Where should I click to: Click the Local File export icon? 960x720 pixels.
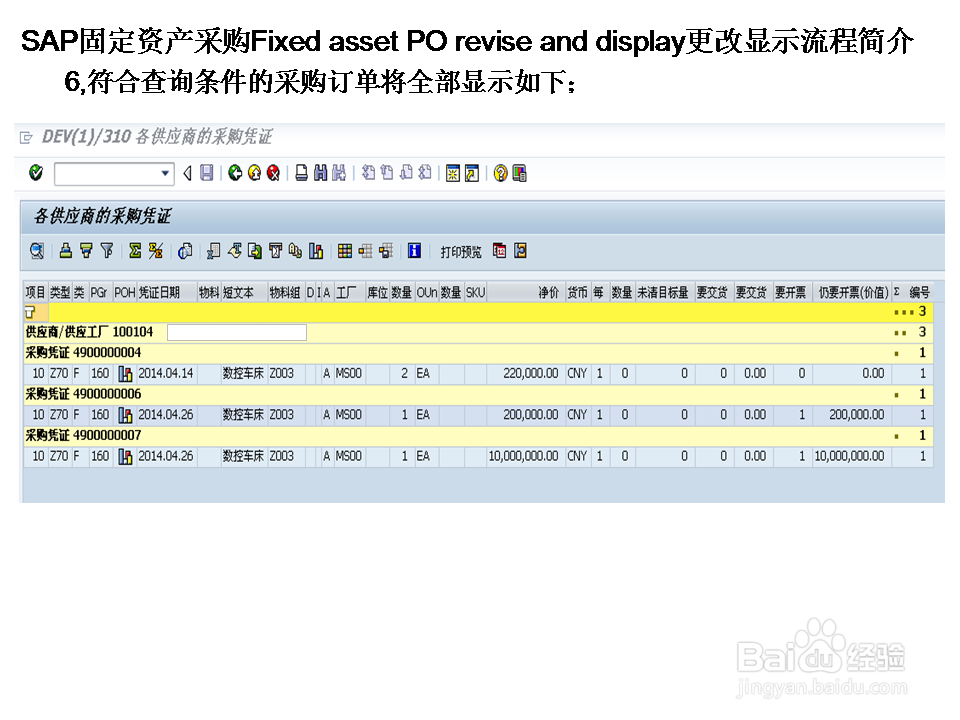point(255,251)
